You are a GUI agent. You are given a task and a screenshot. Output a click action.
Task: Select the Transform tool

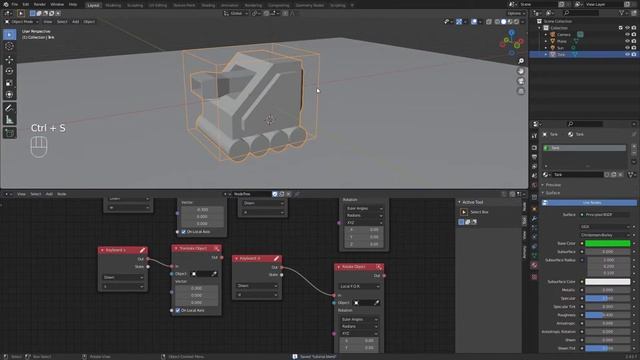[9, 95]
